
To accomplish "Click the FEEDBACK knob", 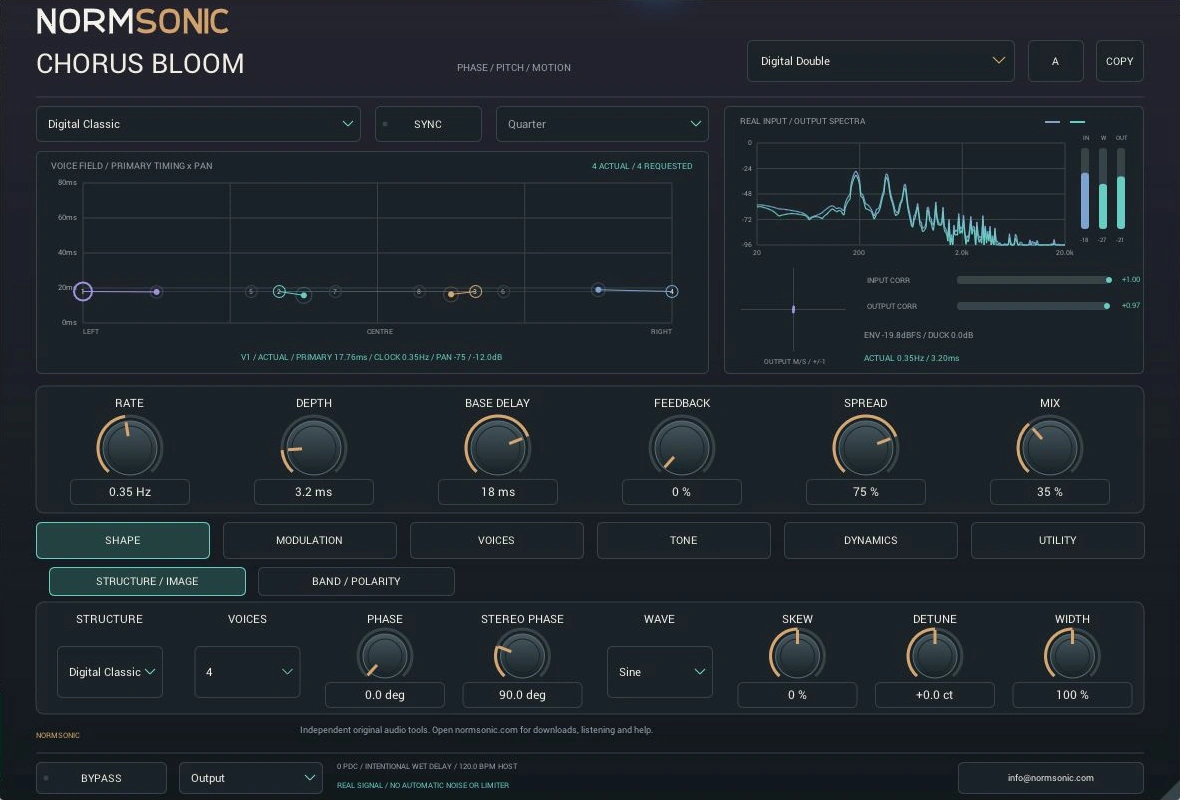I will pyautogui.click(x=682, y=446).
